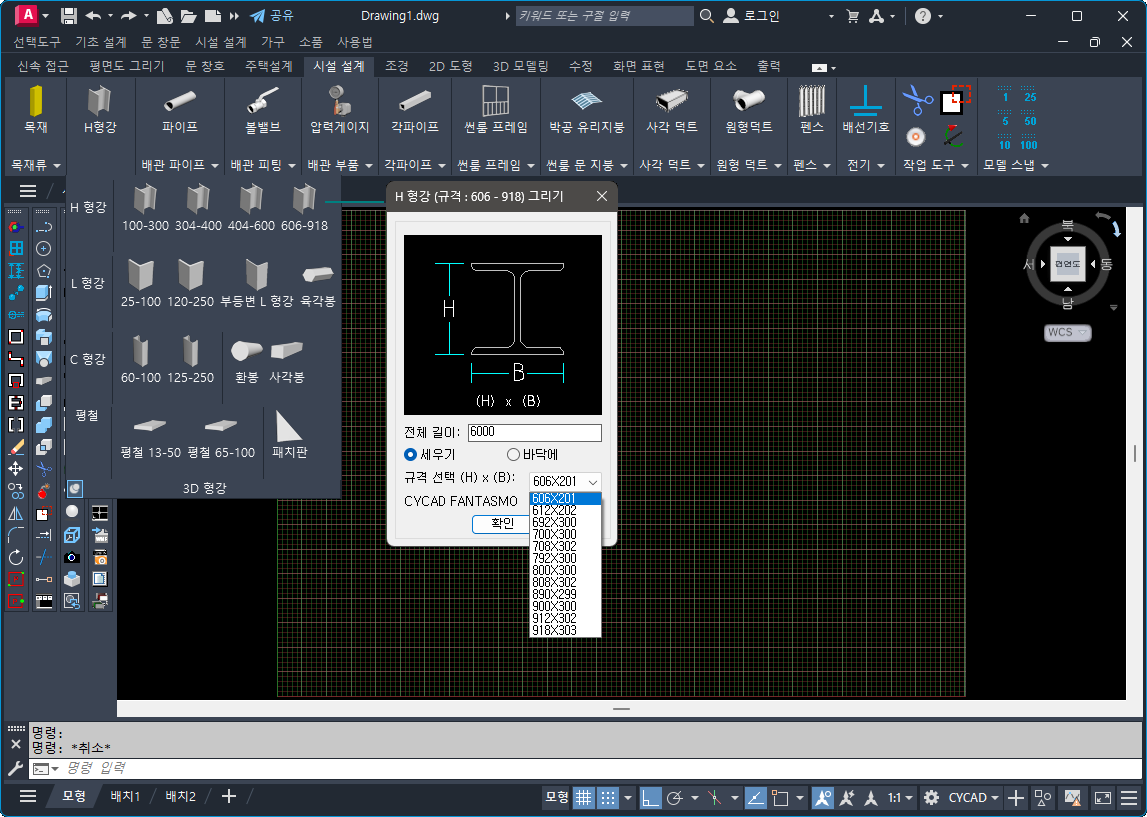Click the 썬룸 프레임 sunroom frame icon

495,102
